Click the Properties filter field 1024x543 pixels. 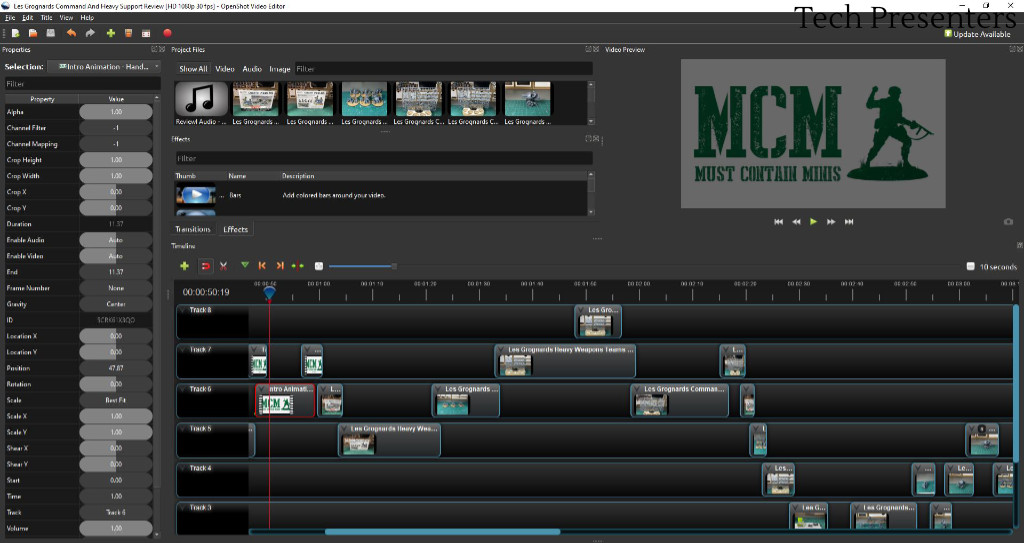coord(82,84)
